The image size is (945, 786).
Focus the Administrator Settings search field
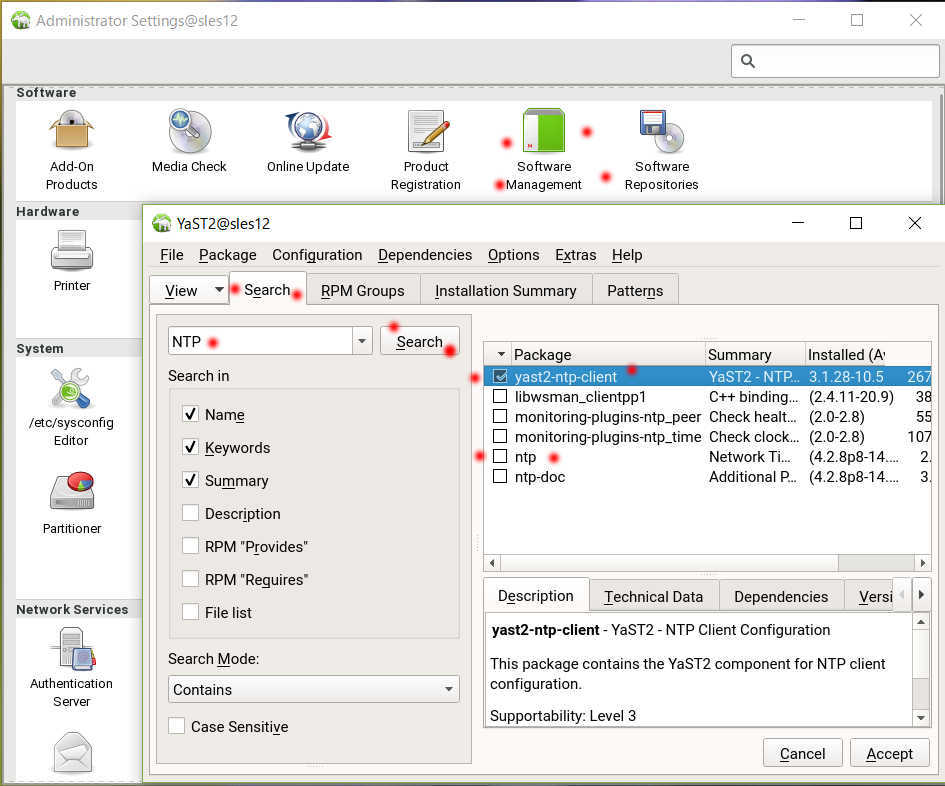[835, 61]
